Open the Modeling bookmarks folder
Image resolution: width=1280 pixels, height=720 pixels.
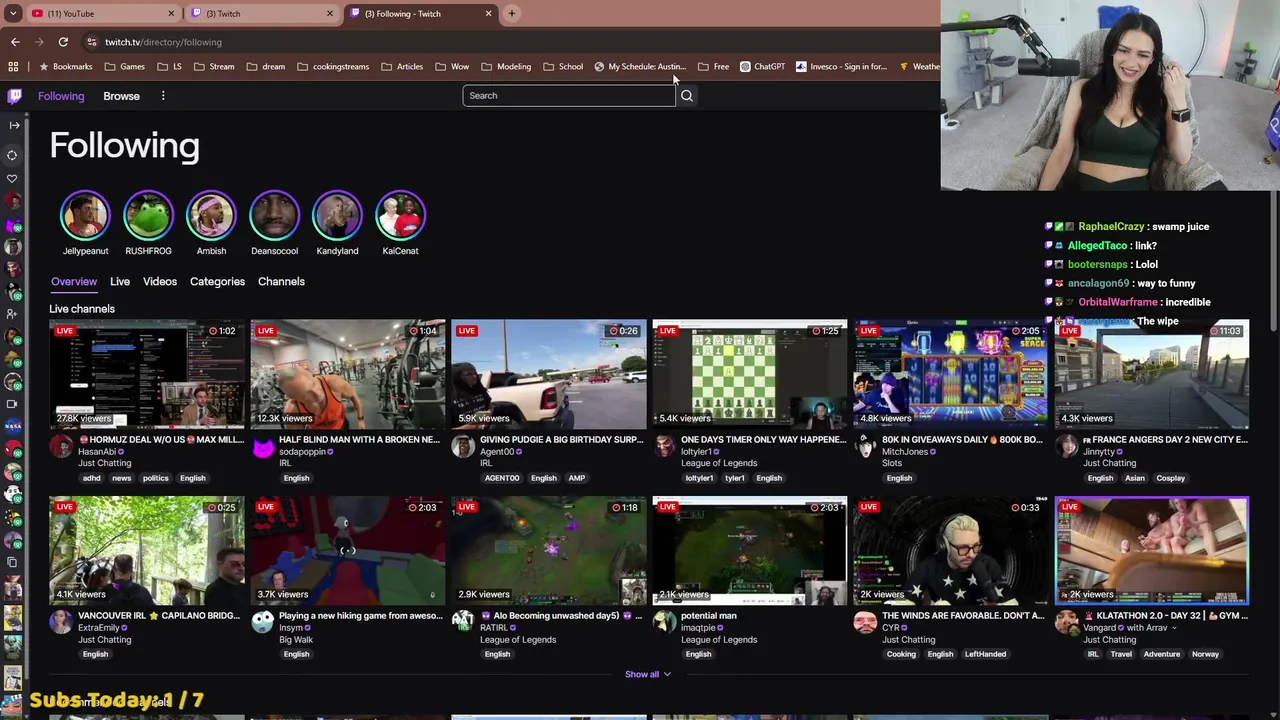(506, 67)
